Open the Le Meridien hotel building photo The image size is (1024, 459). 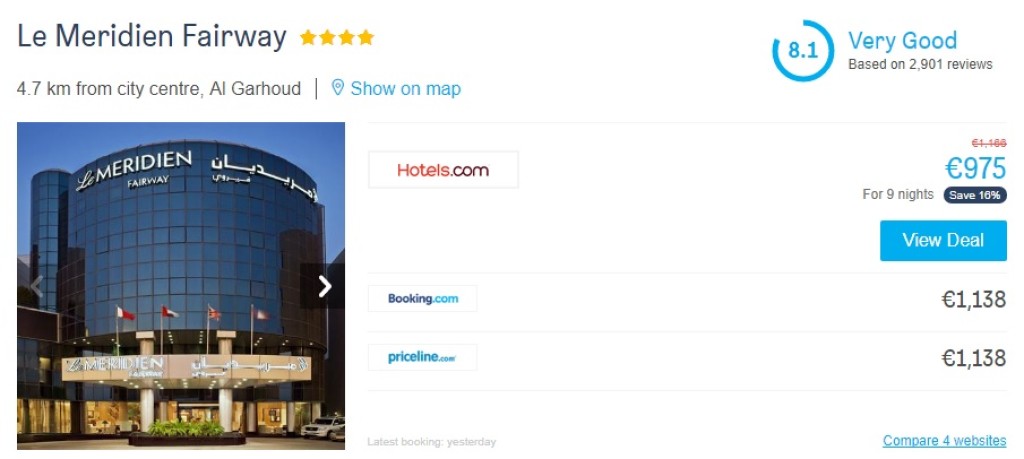click(181, 286)
